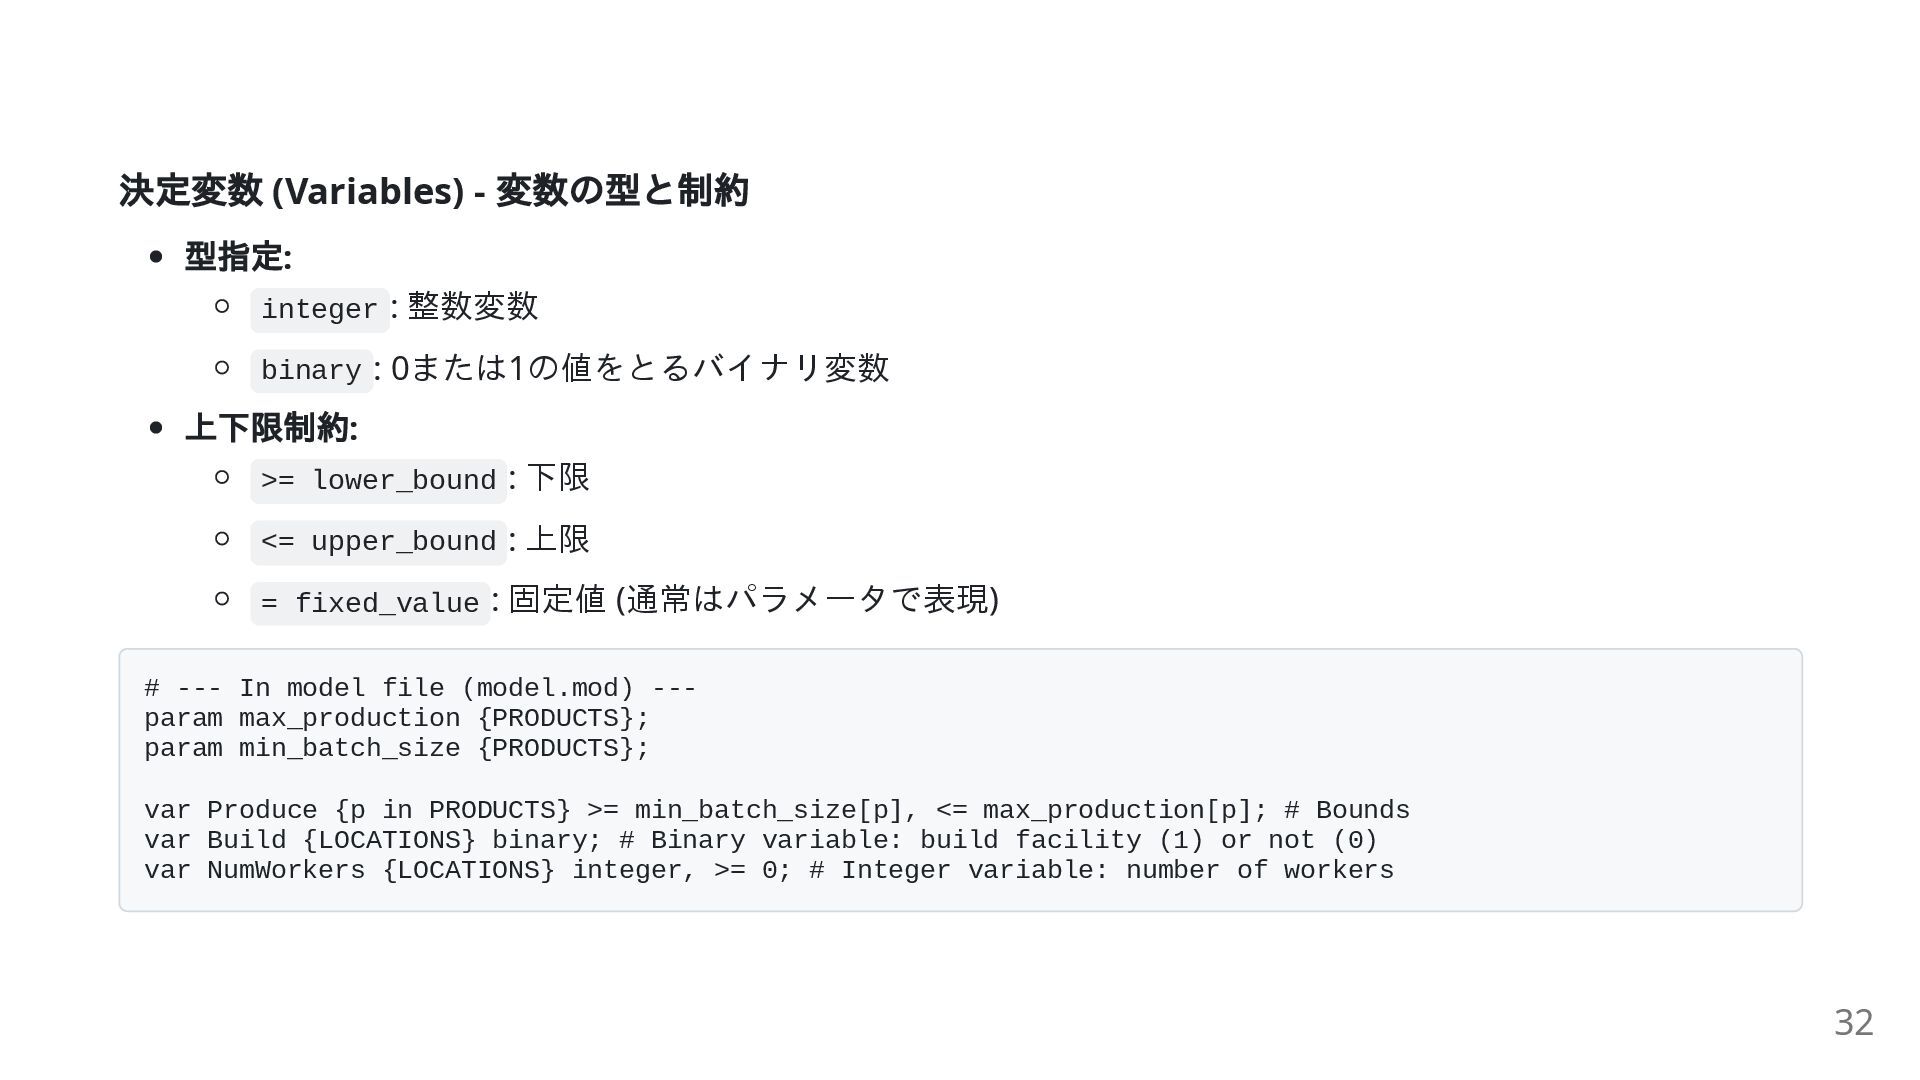Click the param max_production code line
Screen dimensions: 1920x1080
pos(397,718)
